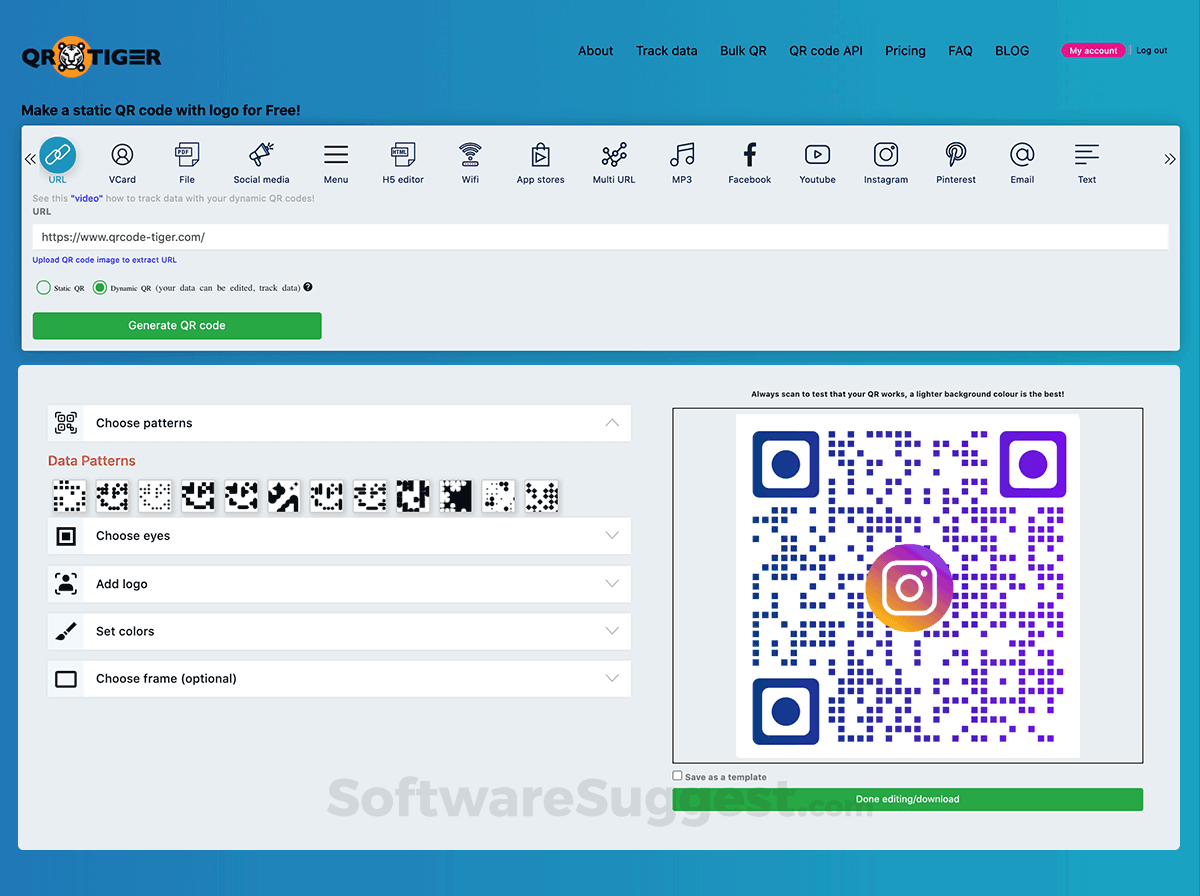
Task: Enable Save as a template
Action: [x=677, y=776]
